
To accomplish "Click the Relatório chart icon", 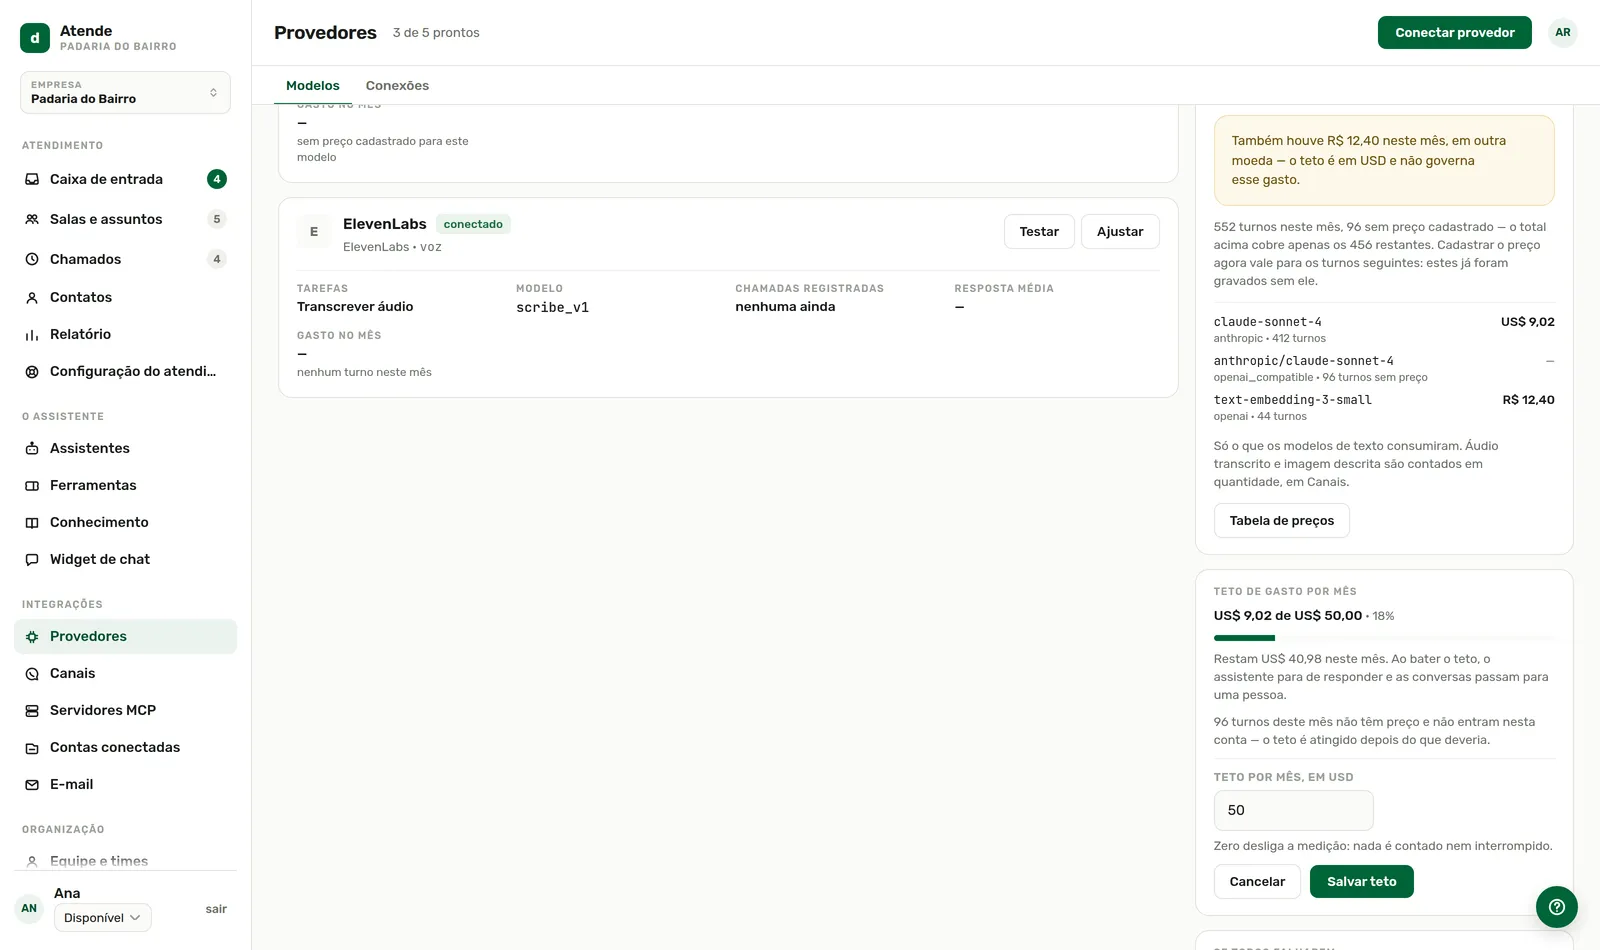I will 32,334.
